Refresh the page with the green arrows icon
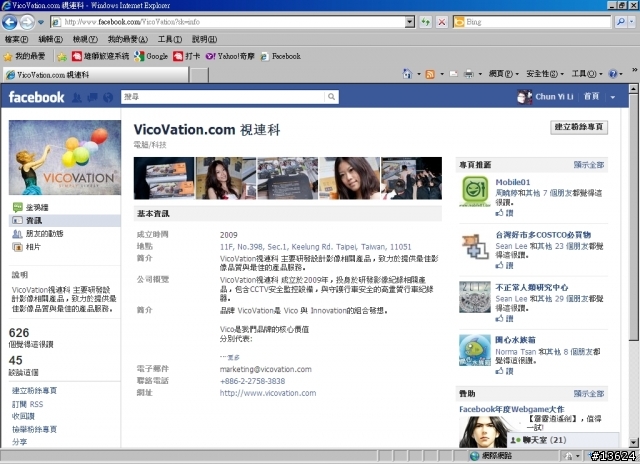This screenshot has height=464, width=640. click(x=426, y=22)
